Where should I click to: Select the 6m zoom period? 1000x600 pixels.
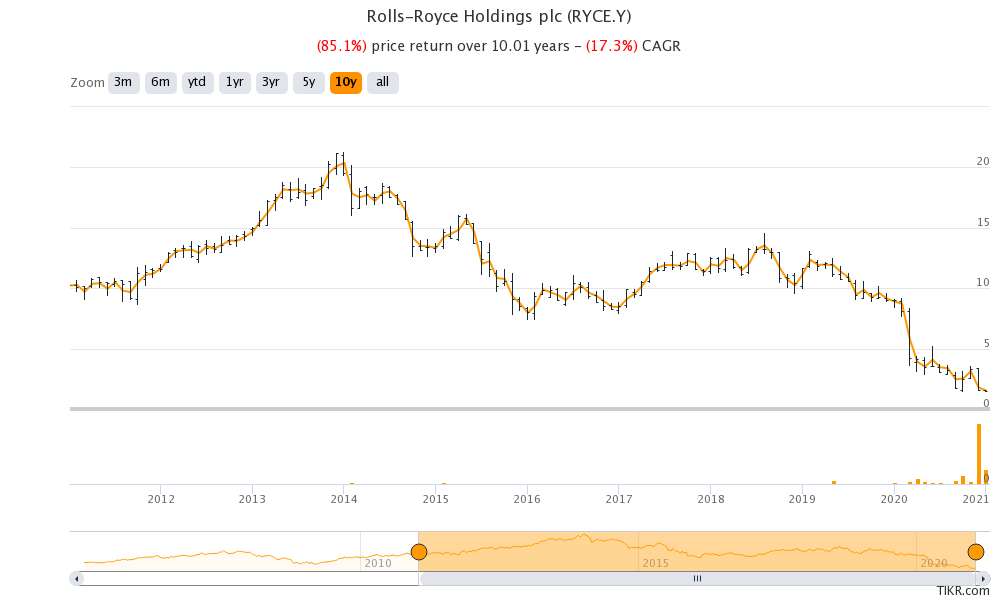coord(159,82)
